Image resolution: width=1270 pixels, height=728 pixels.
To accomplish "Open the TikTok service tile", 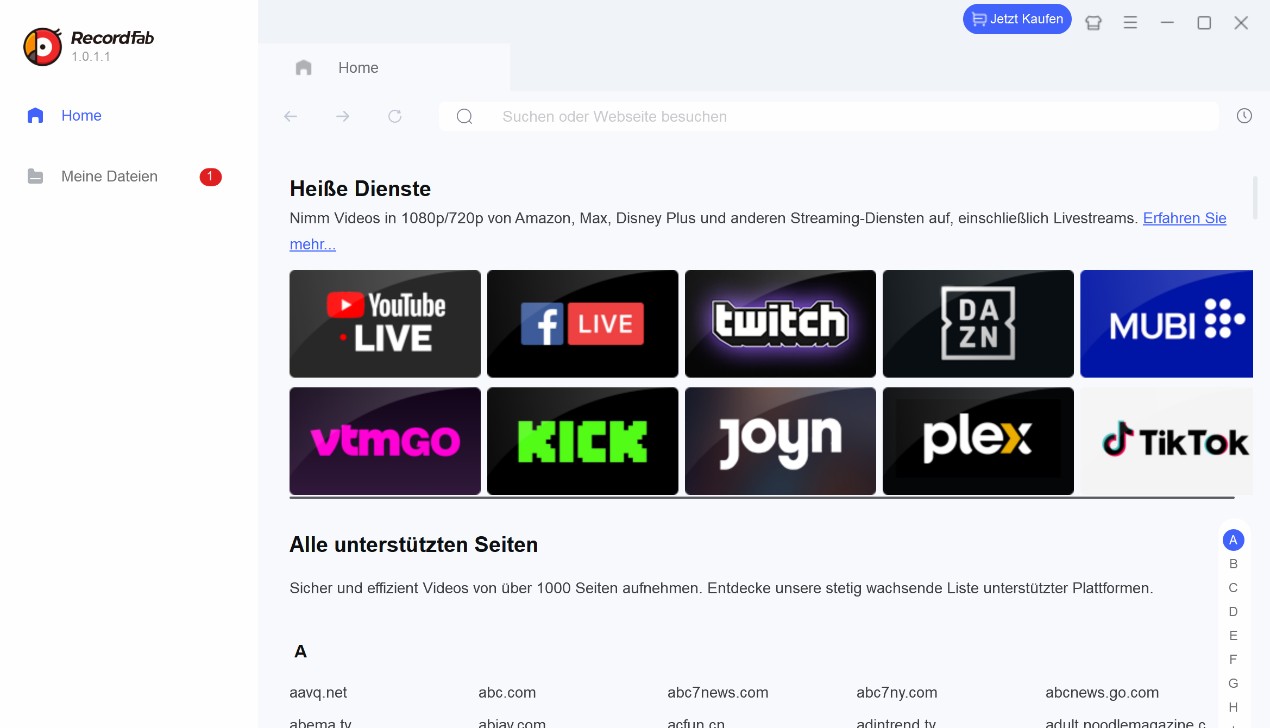I will coord(1166,441).
